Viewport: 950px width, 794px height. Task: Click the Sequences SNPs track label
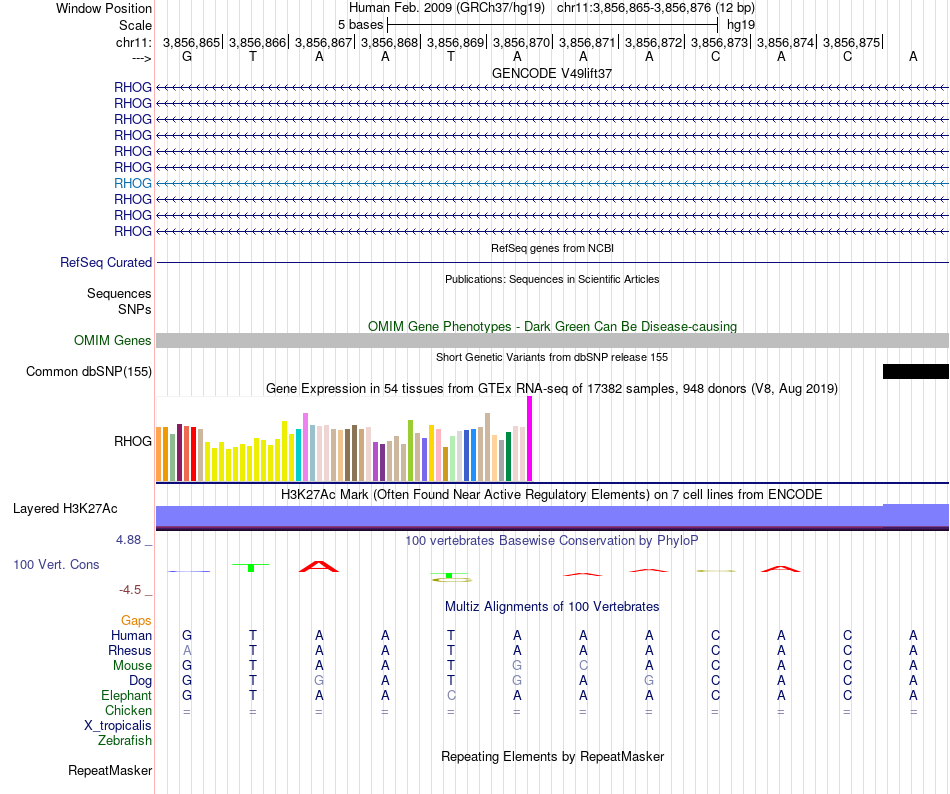click(x=119, y=301)
